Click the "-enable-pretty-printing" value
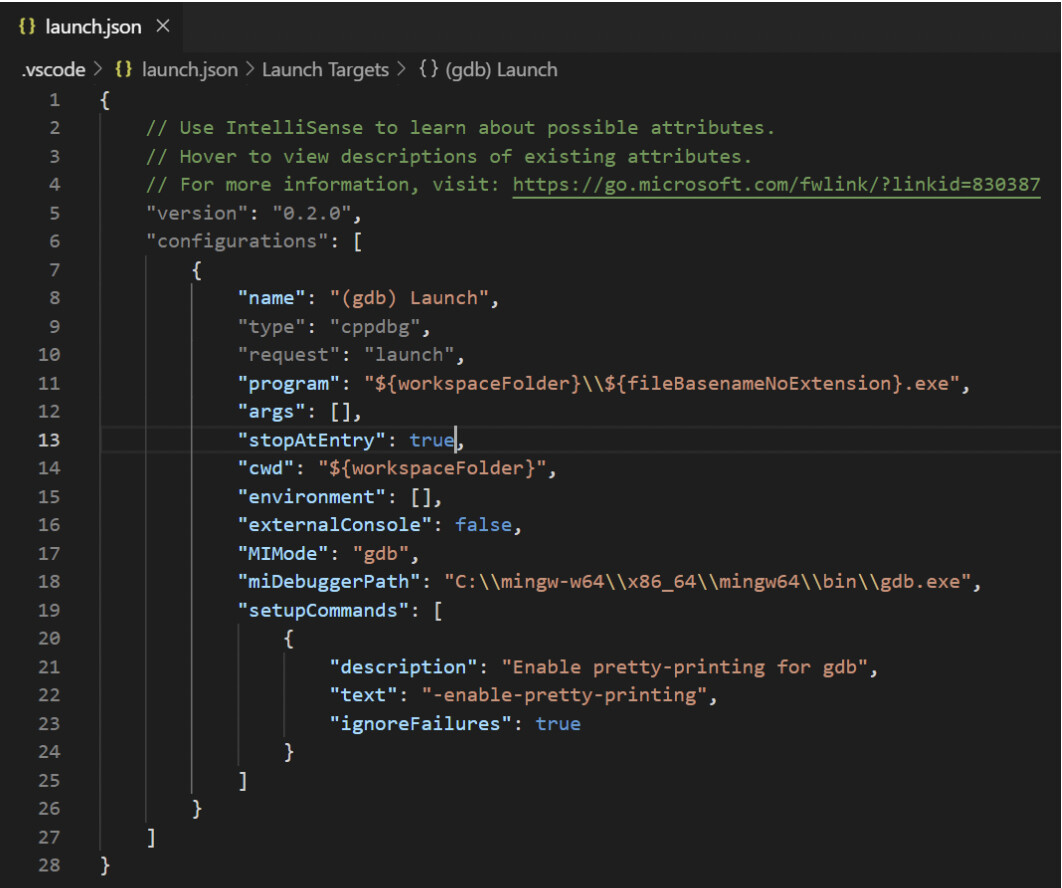1062x888 pixels. [x=564, y=695]
